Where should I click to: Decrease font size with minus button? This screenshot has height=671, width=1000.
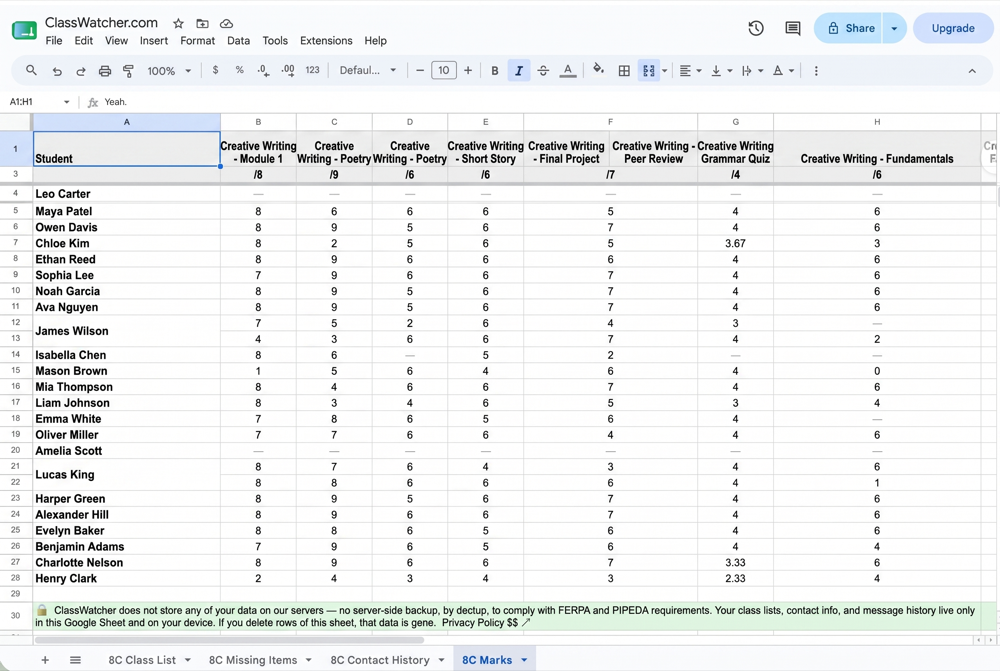click(x=420, y=71)
